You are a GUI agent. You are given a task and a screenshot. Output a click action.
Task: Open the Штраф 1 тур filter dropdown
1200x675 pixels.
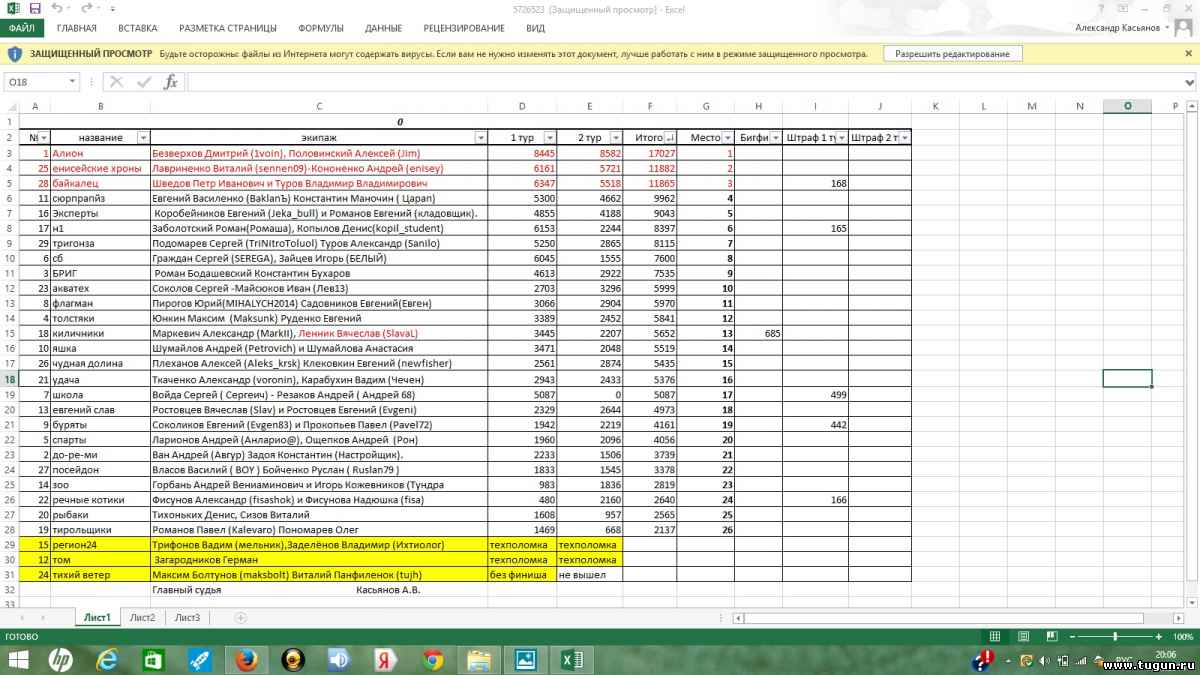point(841,137)
